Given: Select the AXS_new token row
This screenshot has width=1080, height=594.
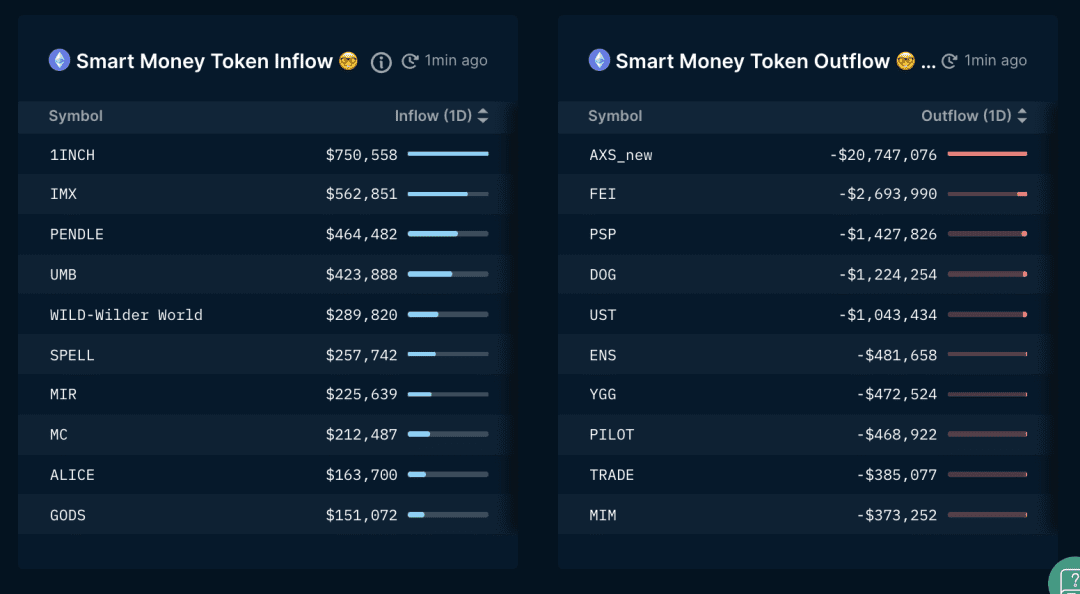Looking at the screenshot, I should click(x=621, y=155).
